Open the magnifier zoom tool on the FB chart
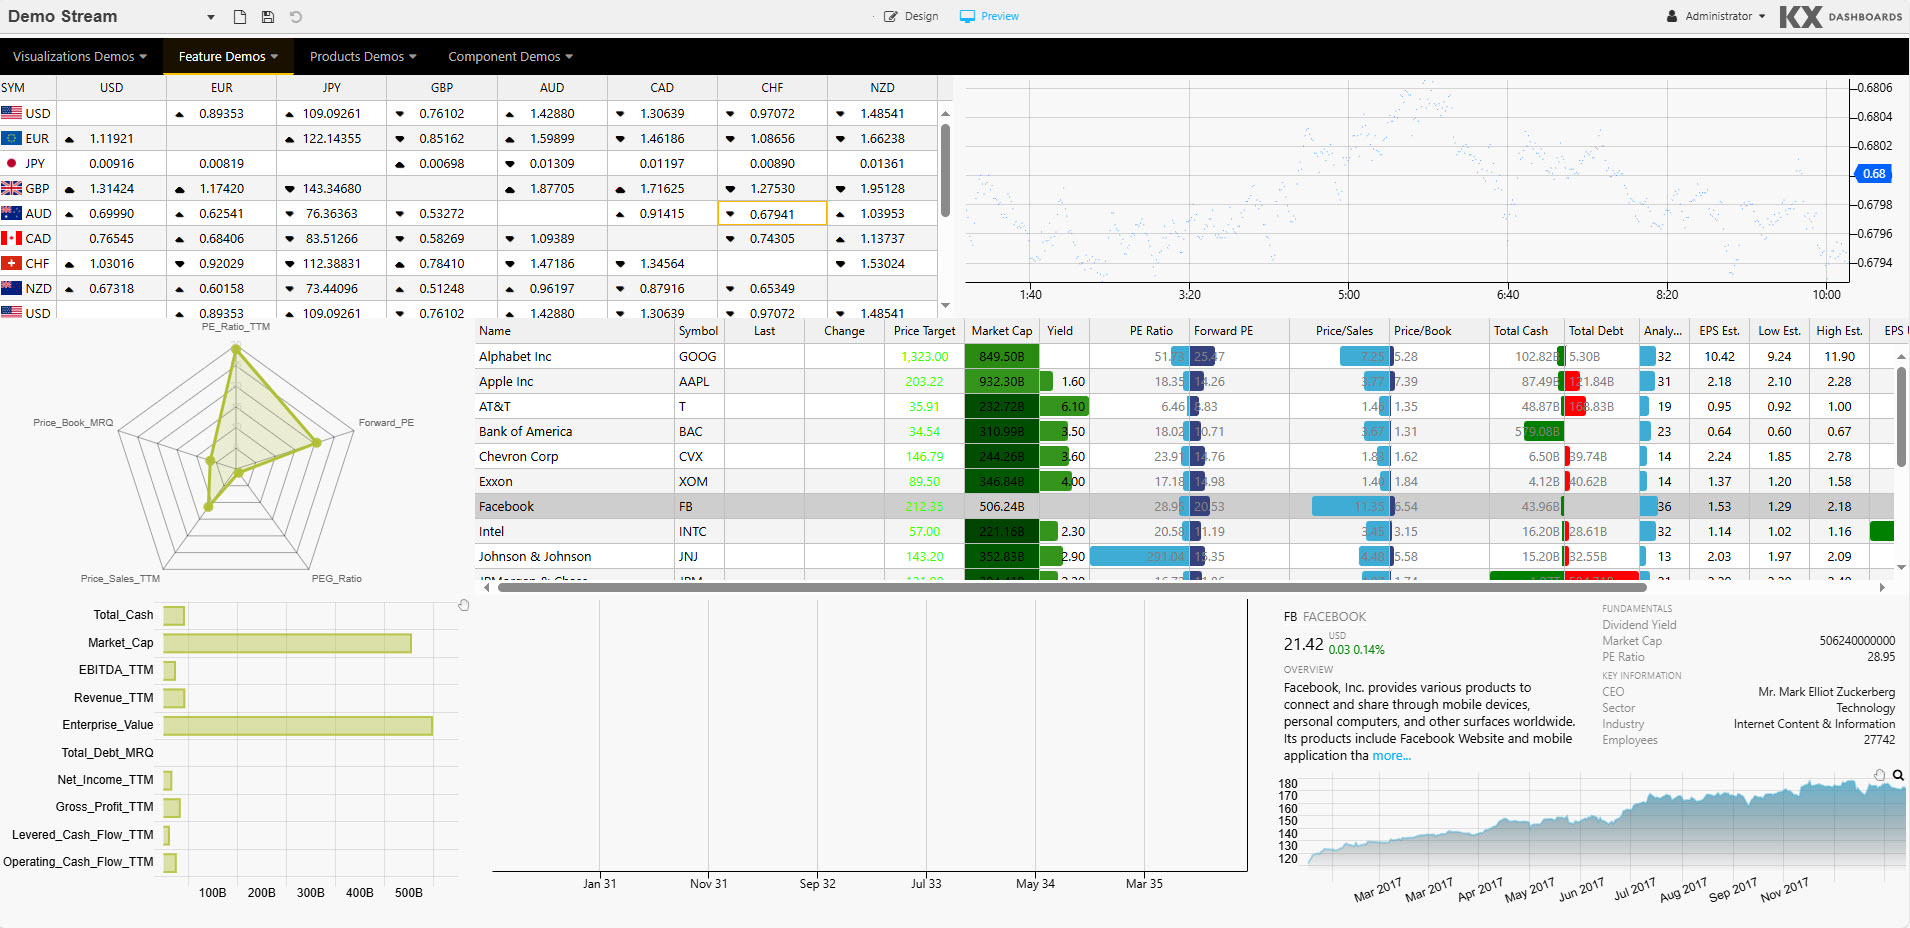Image resolution: width=1910 pixels, height=928 pixels. 1898,775
